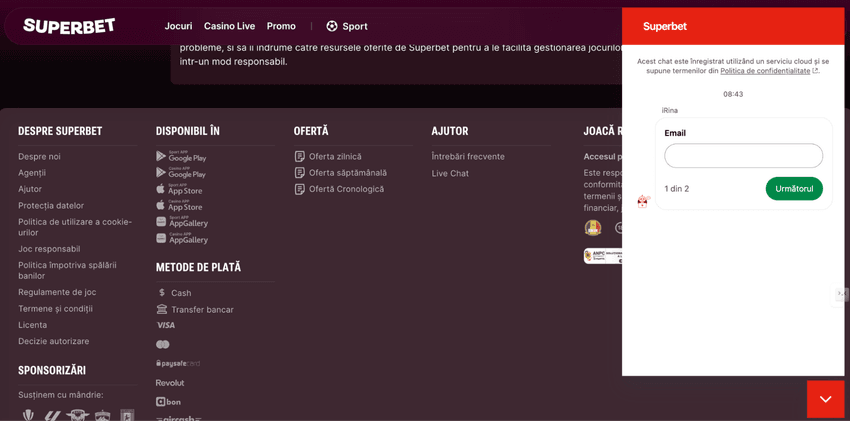Open the Jocuri menu item
This screenshot has height=421, width=850.
point(178,26)
